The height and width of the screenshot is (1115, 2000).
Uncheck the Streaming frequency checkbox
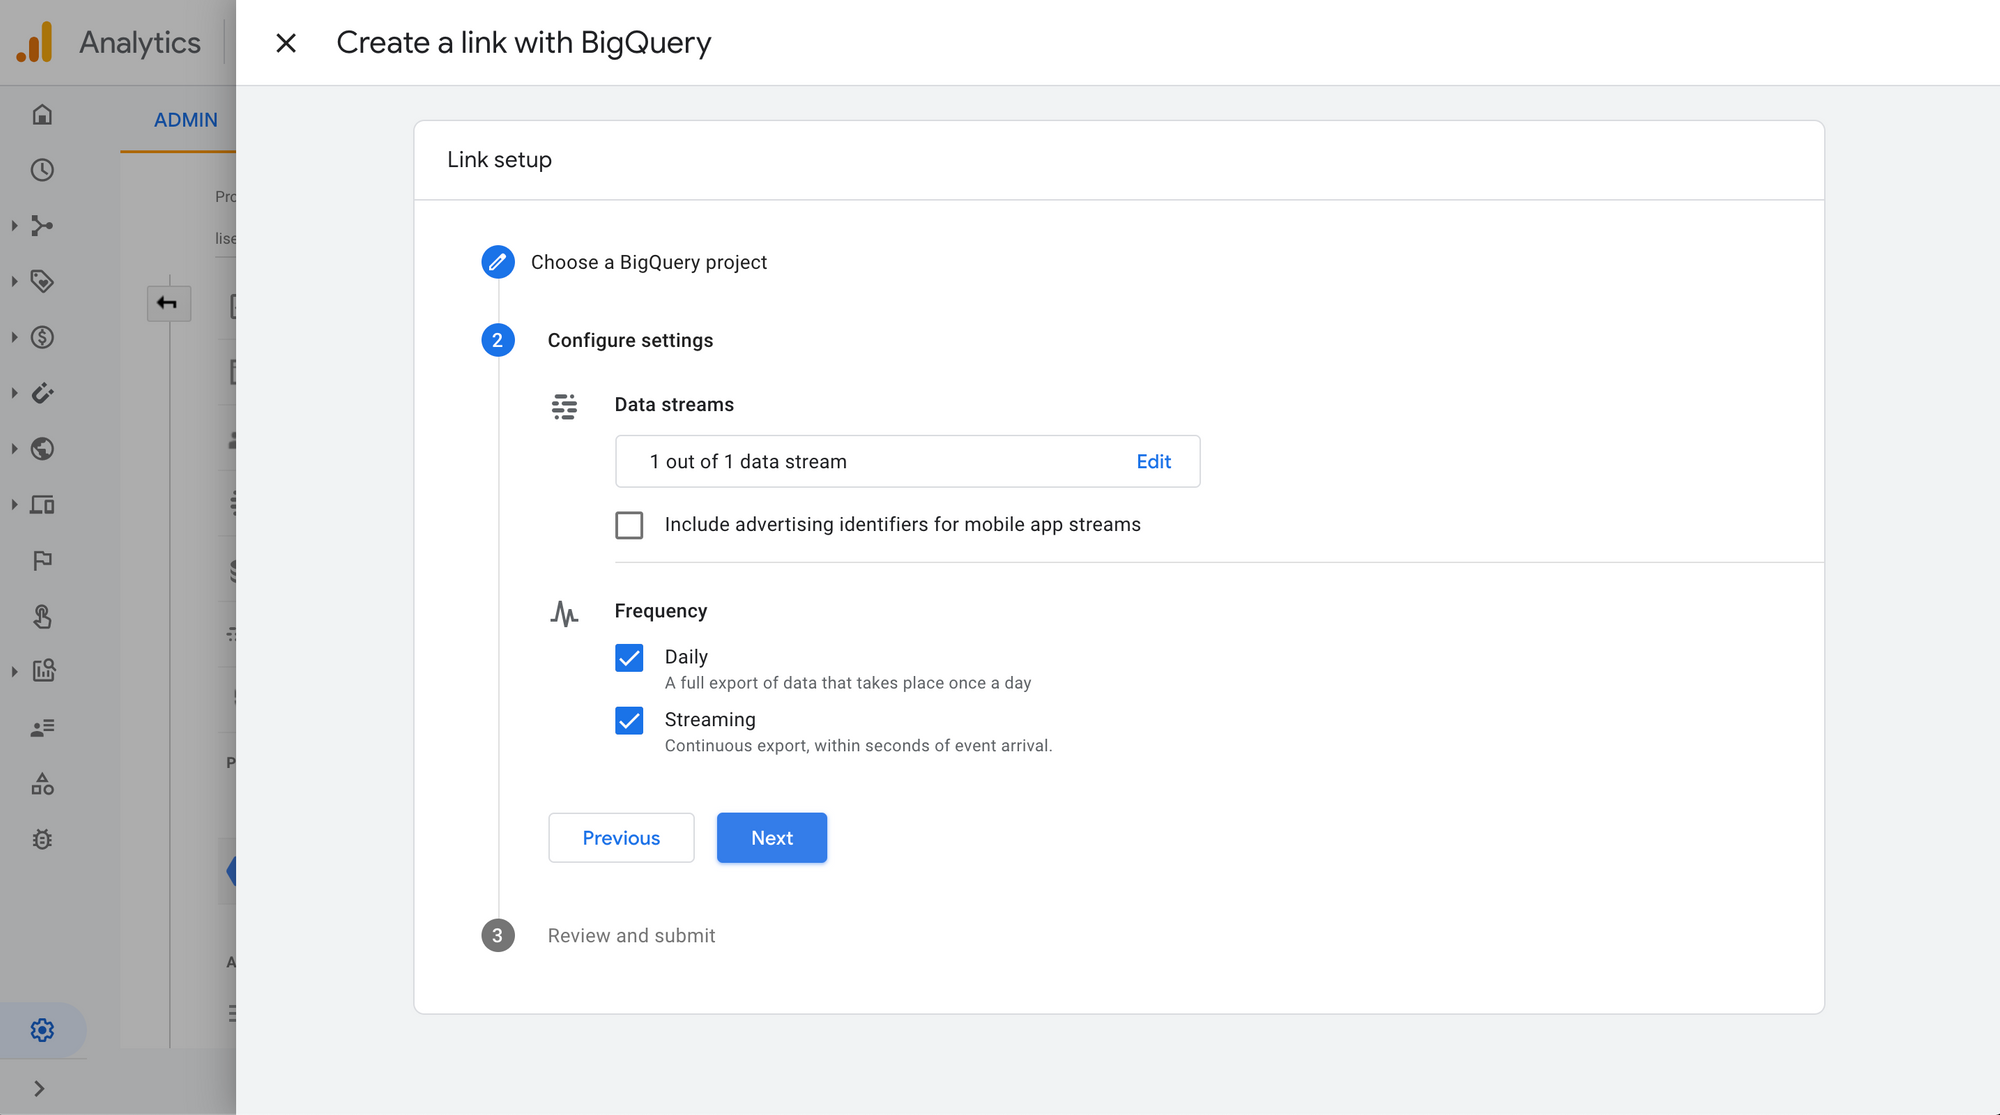click(x=629, y=721)
